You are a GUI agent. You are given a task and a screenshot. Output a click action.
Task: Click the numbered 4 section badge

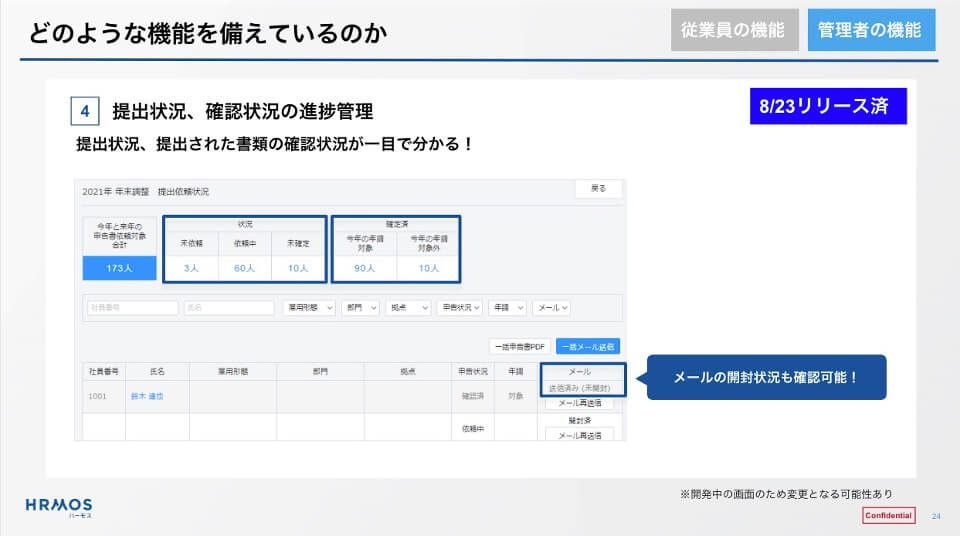[85, 110]
